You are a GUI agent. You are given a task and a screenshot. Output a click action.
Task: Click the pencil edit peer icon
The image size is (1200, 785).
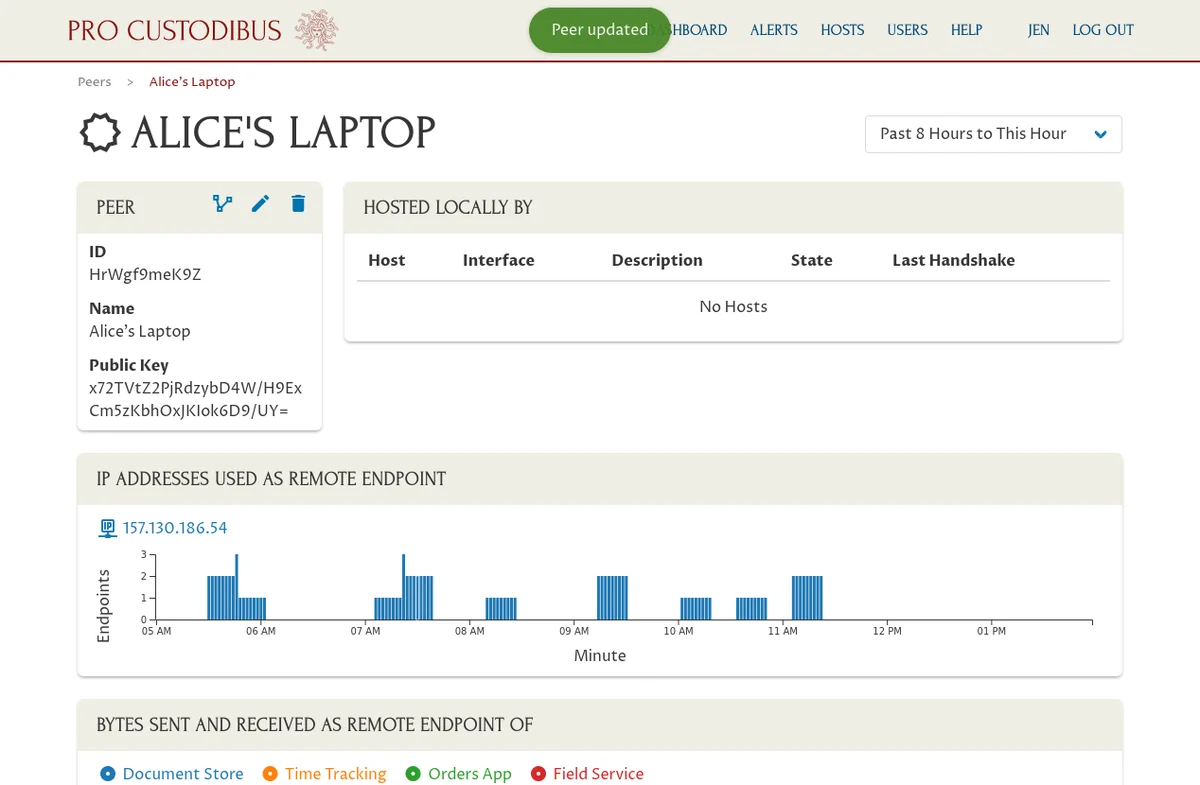tap(260, 204)
